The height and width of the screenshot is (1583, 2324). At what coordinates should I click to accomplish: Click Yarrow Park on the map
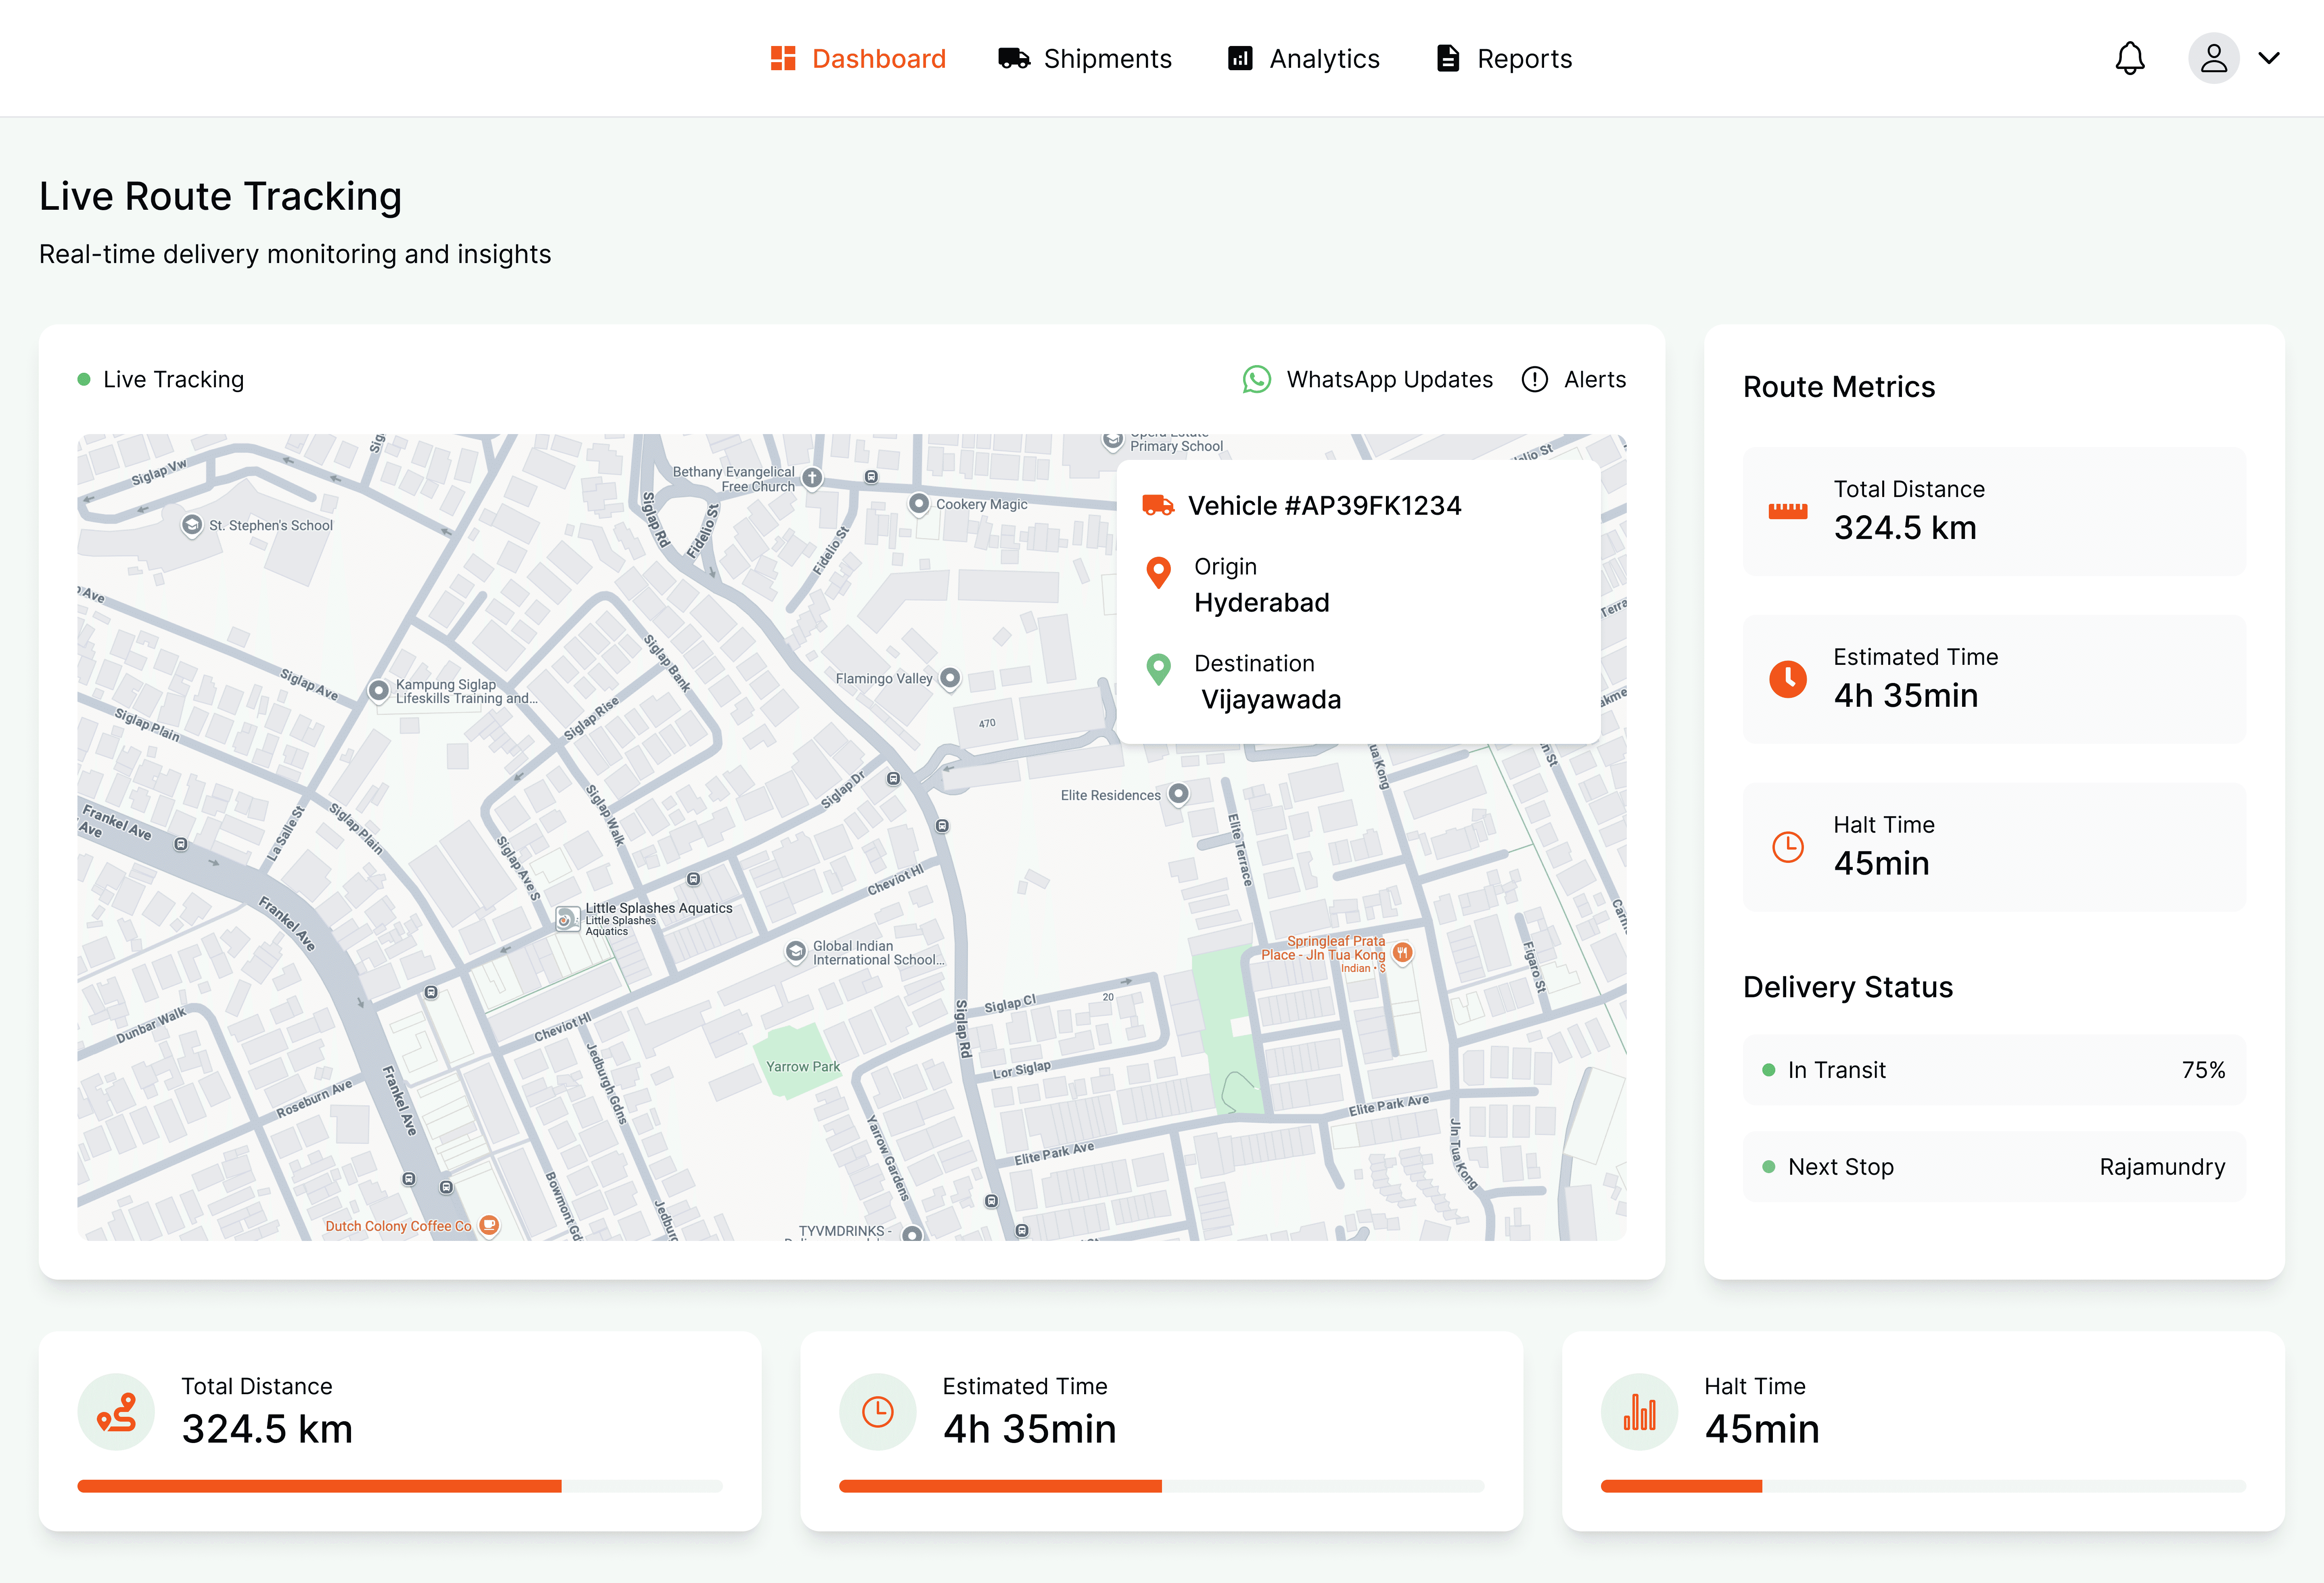(802, 1066)
